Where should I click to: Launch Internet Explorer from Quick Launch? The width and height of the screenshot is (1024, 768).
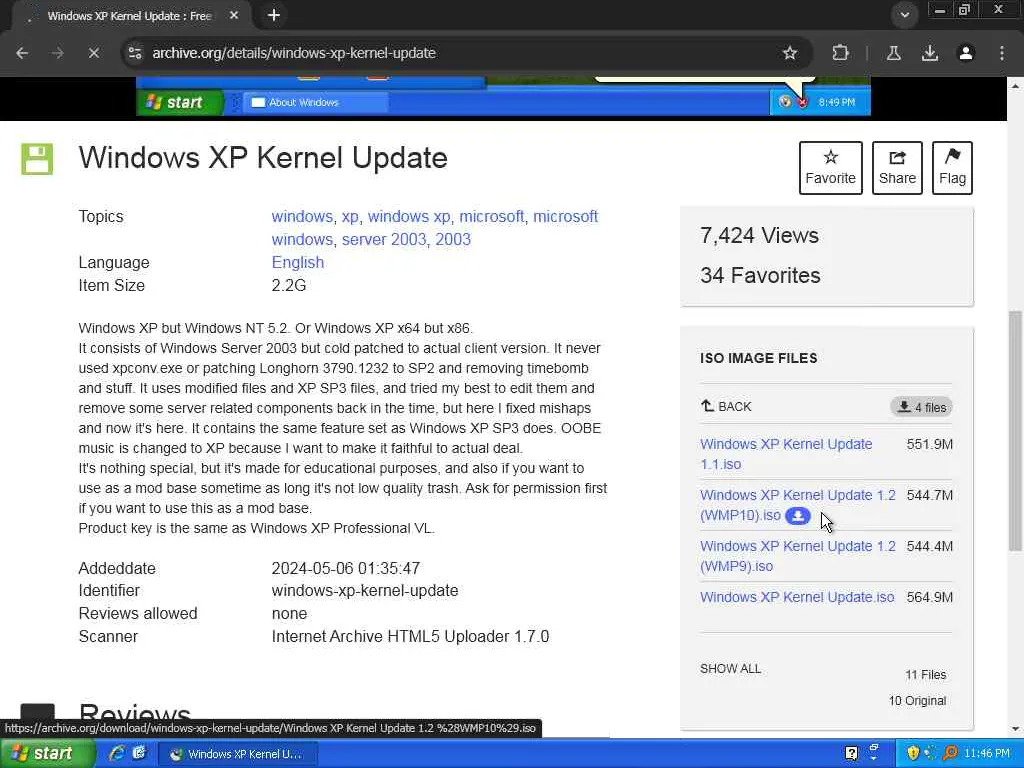pos(118,753)
